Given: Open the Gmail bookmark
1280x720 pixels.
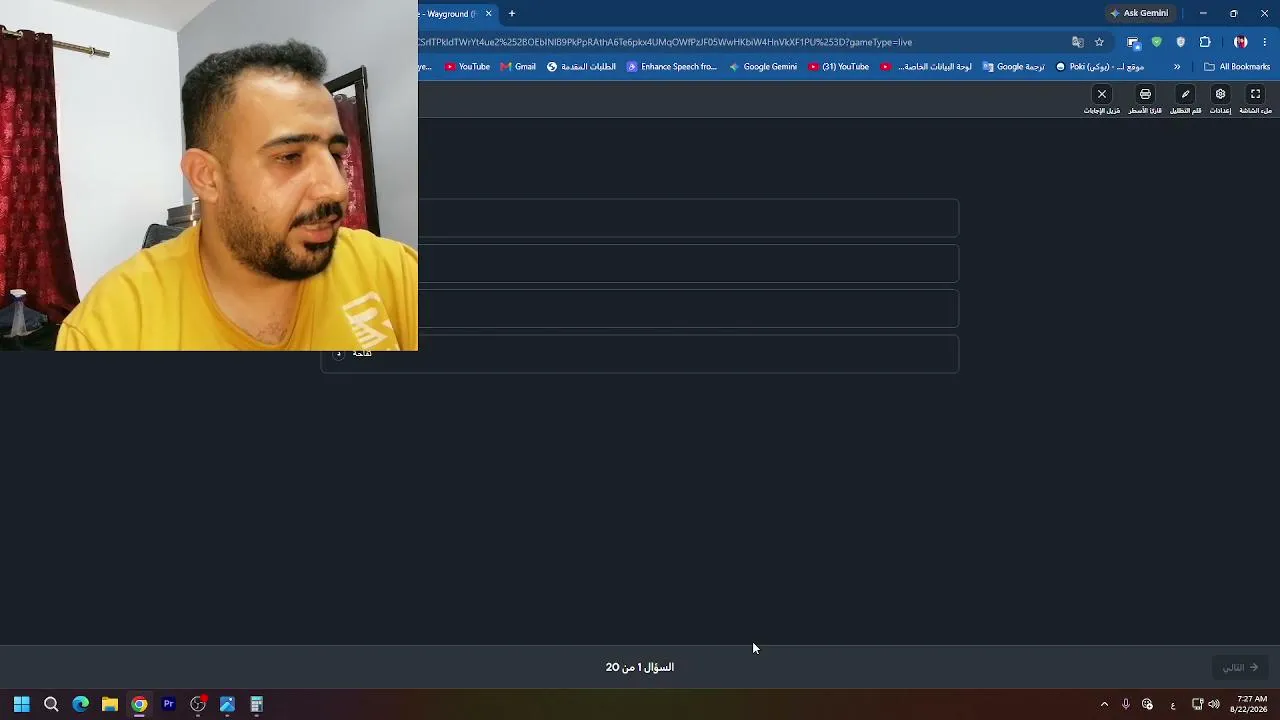Looking at the screenshot, I should click(519, 67).
